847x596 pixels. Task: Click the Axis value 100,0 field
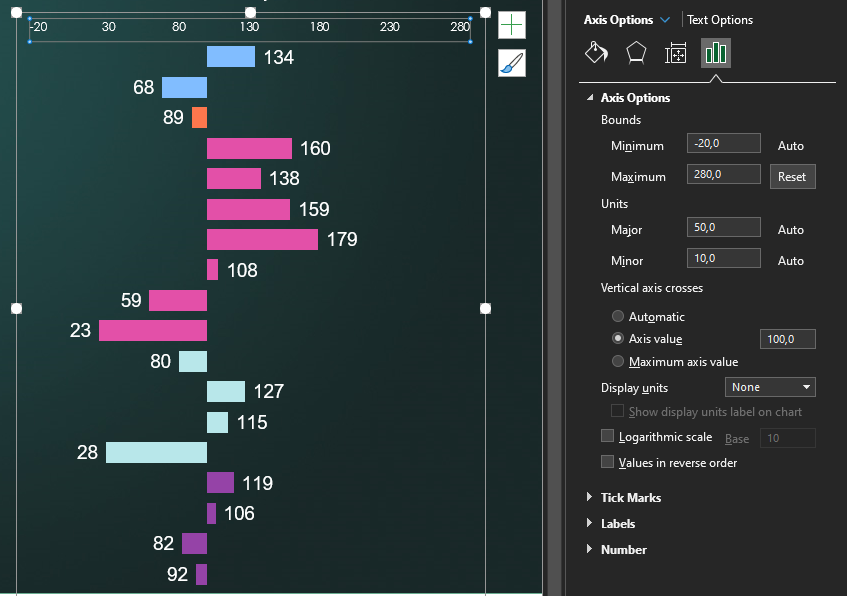coord(788,339)
